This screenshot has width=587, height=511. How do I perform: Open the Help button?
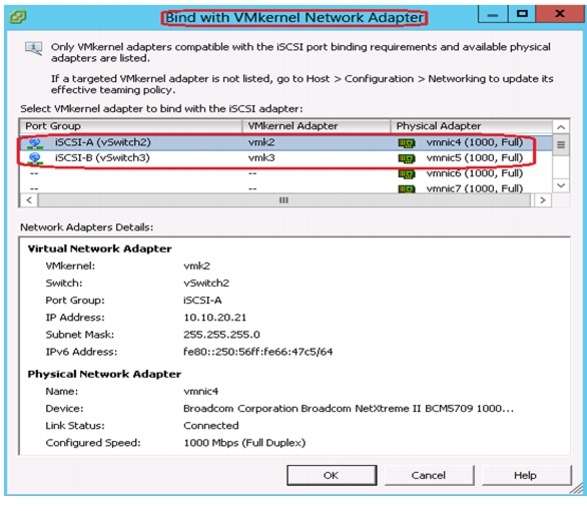click(x=526, y=475)
